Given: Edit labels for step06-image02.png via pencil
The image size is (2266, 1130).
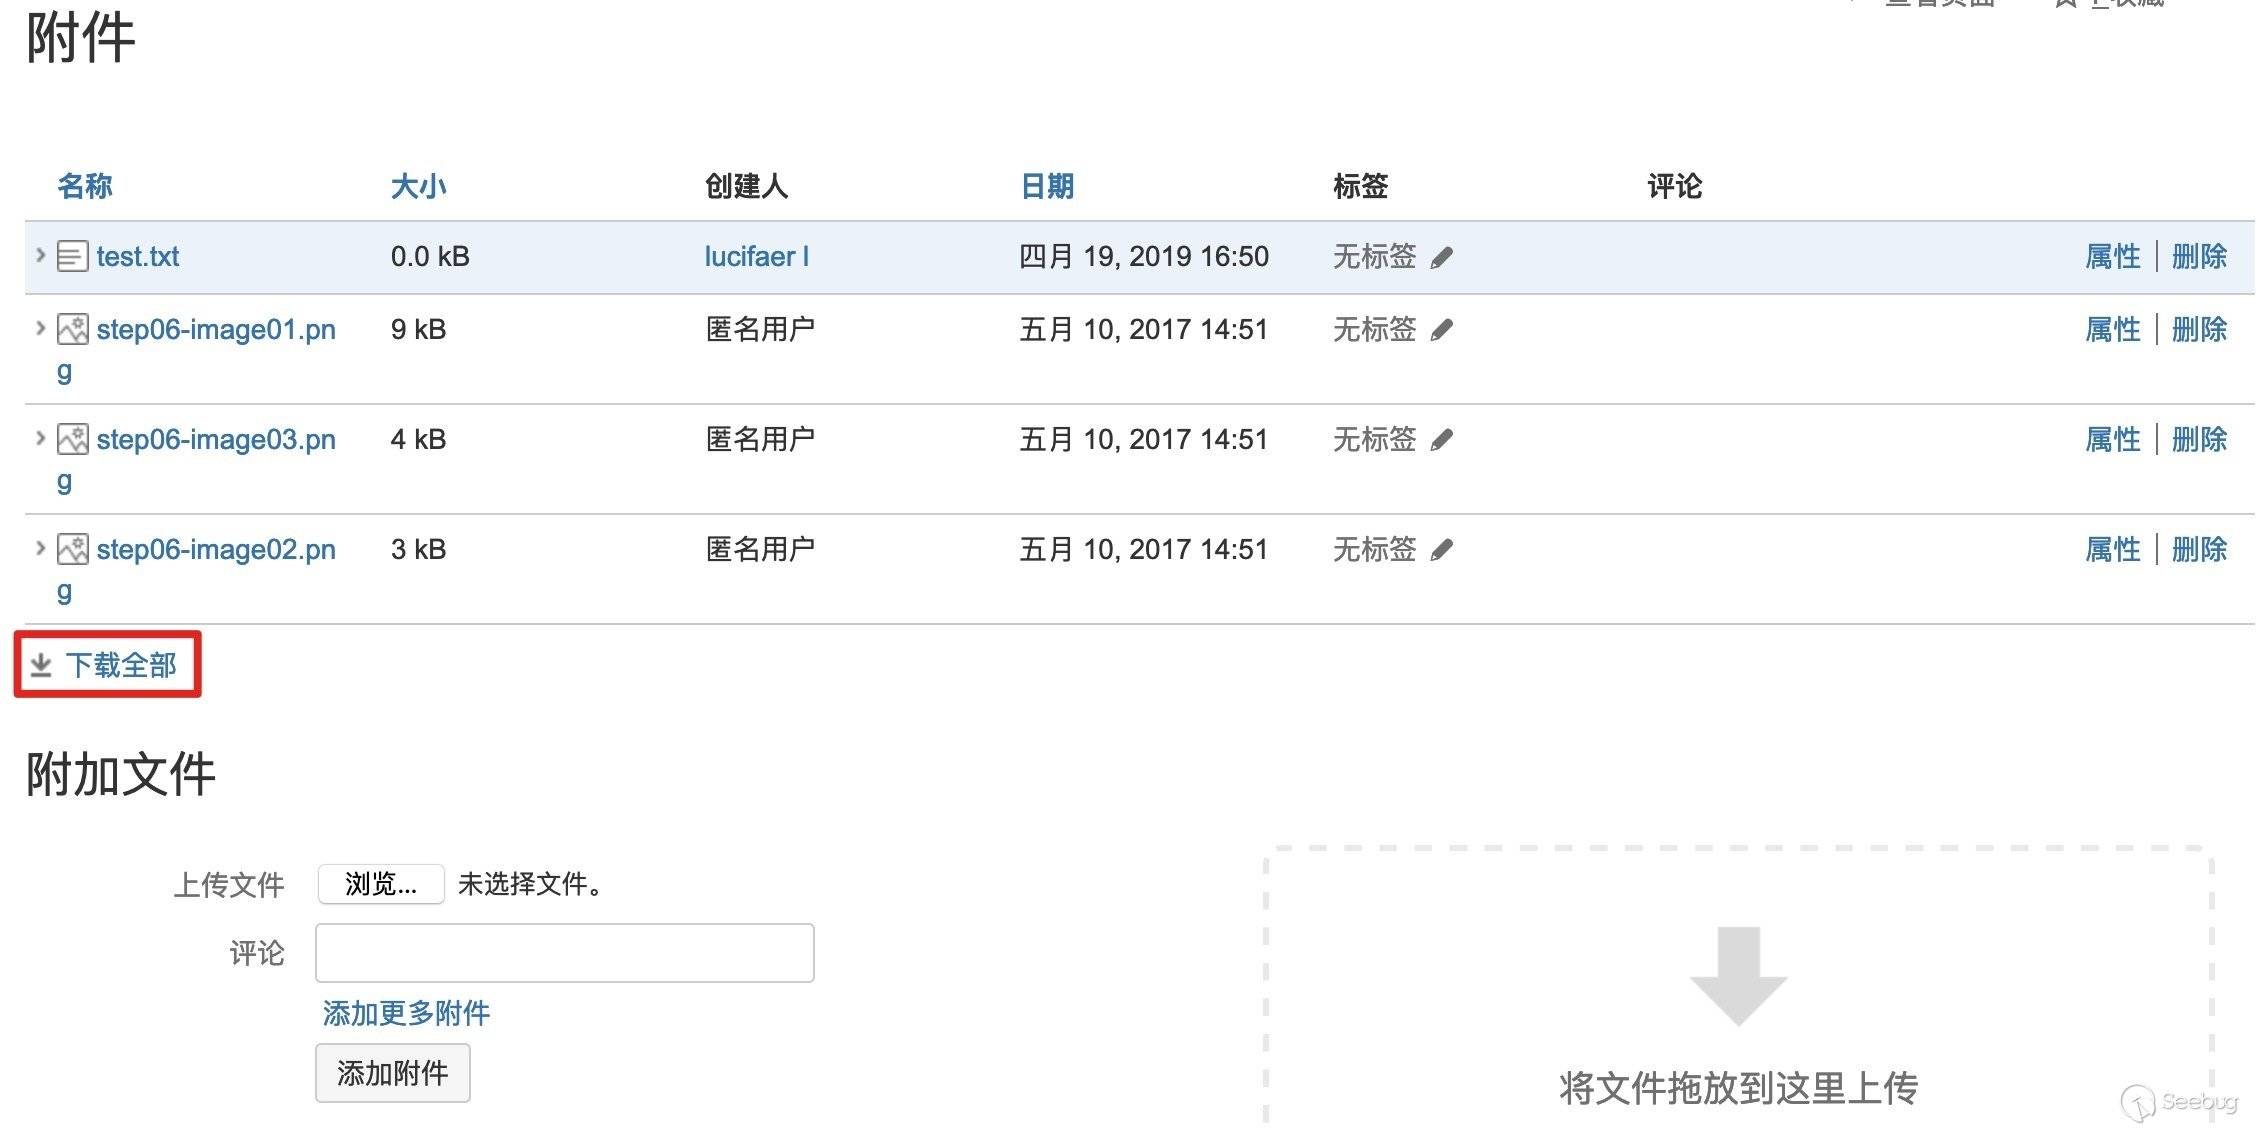Looking at the screenshot, I should (x=1441, y=550).
